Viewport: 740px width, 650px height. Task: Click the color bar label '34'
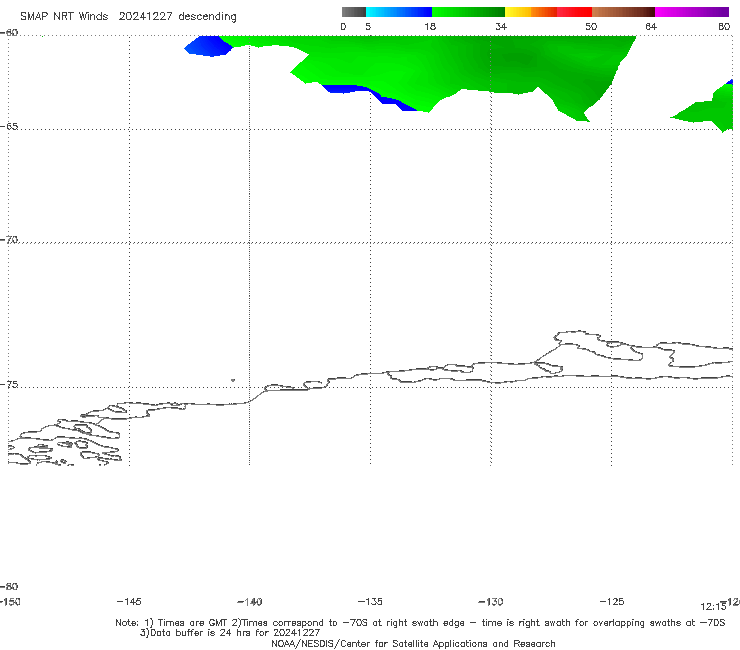501,26
